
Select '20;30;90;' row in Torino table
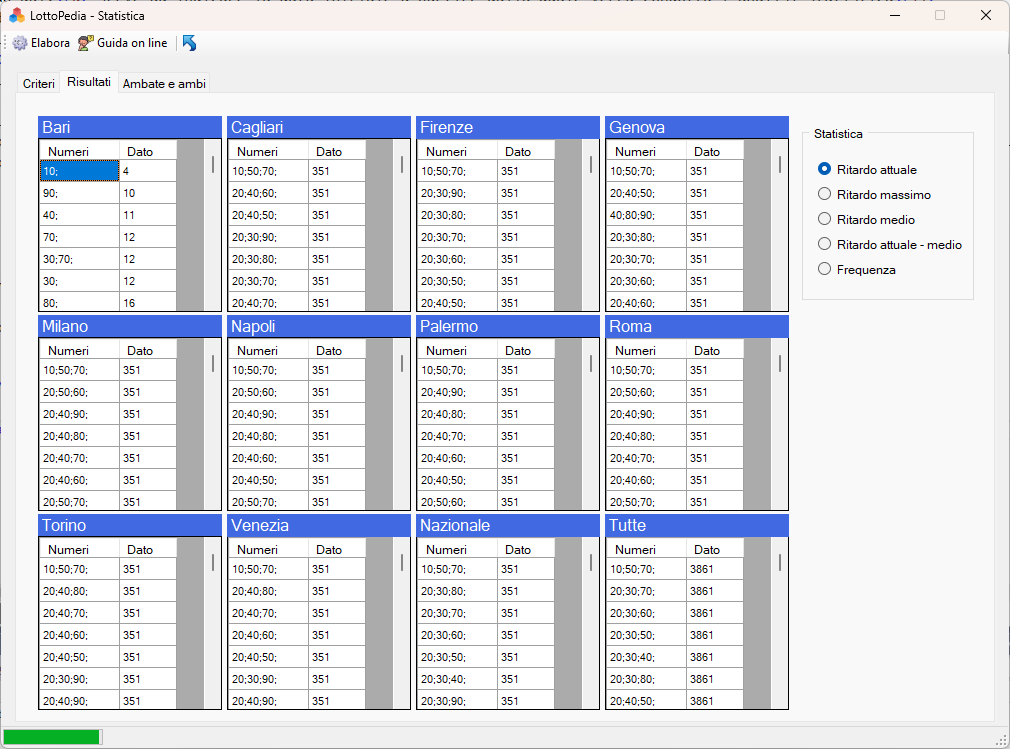tap(108, 679)
